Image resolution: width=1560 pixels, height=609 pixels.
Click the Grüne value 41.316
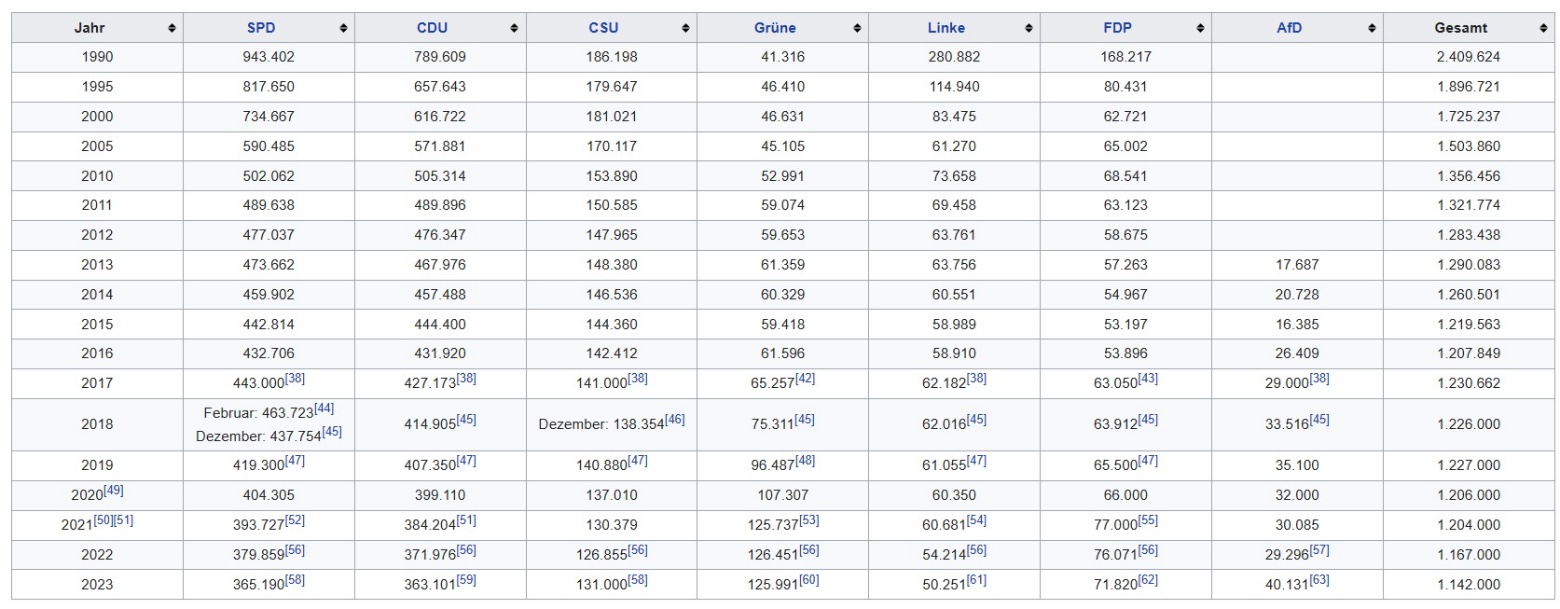783,57
